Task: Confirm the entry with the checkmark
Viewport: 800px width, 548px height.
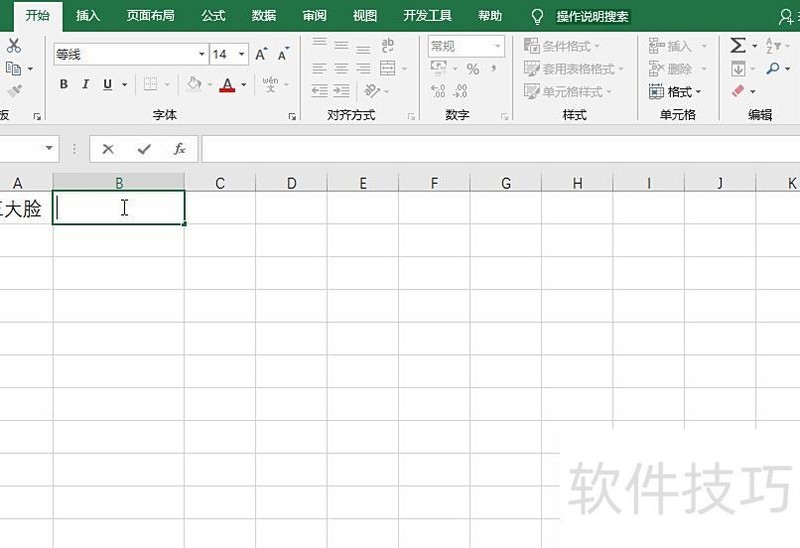Action: point(144,149)
